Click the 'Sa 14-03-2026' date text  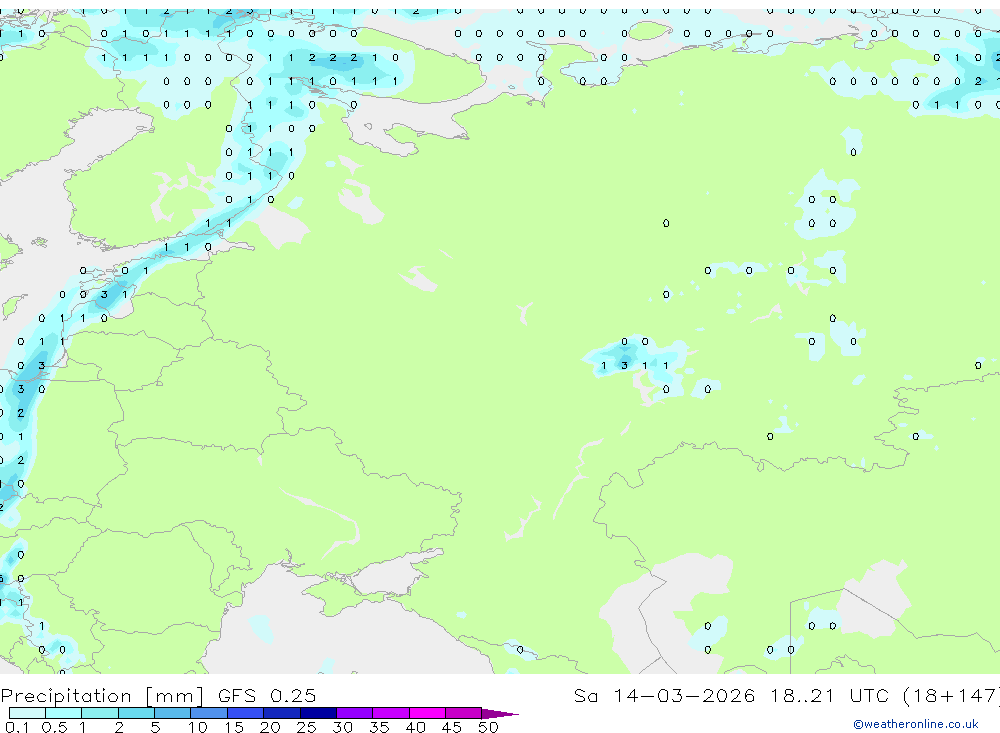point(665,695)
